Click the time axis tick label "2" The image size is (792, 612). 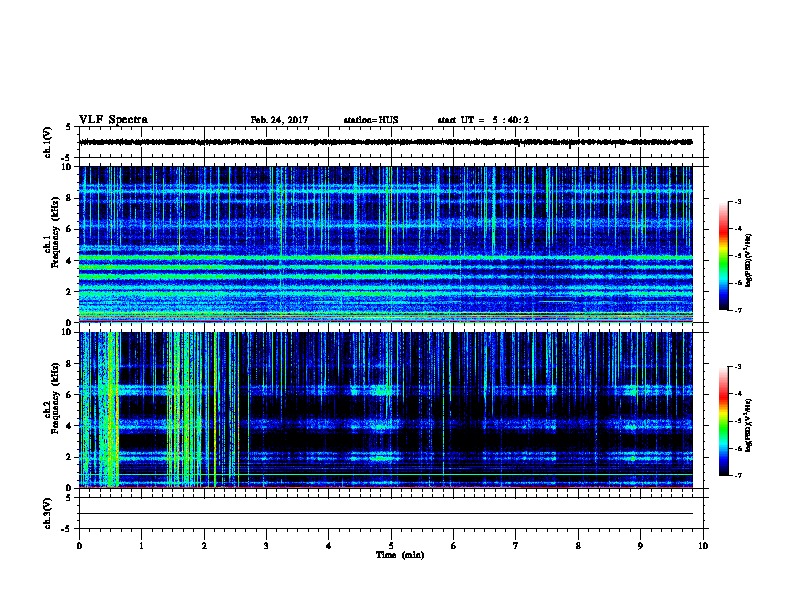pos(204,546)
